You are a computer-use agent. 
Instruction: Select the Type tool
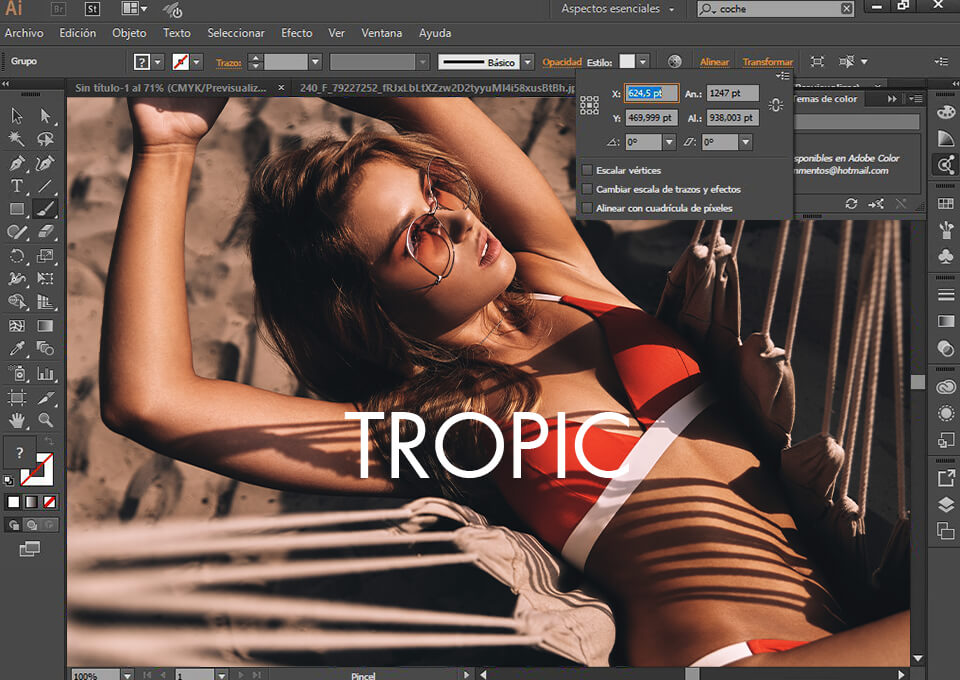coord(17,186)
